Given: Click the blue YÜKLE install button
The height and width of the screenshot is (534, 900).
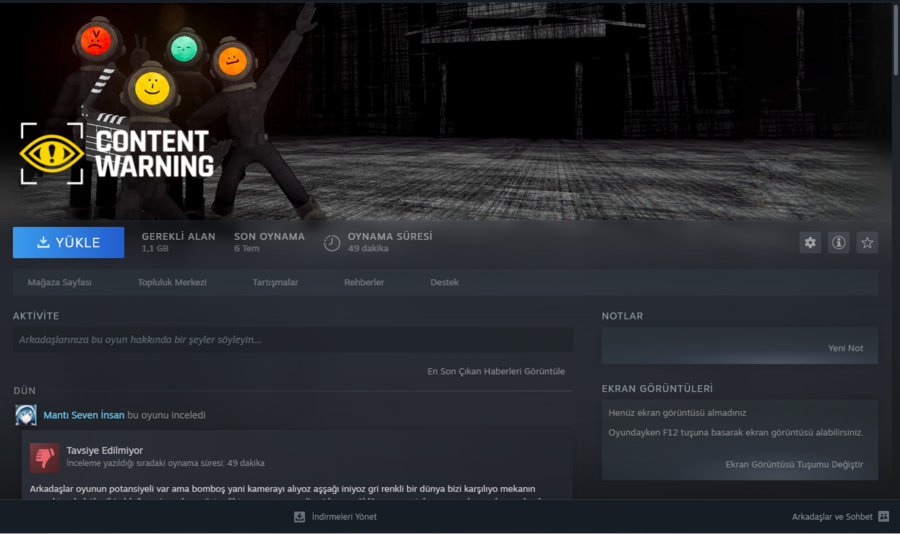Looking at the screenshot, I should point(68,242).
